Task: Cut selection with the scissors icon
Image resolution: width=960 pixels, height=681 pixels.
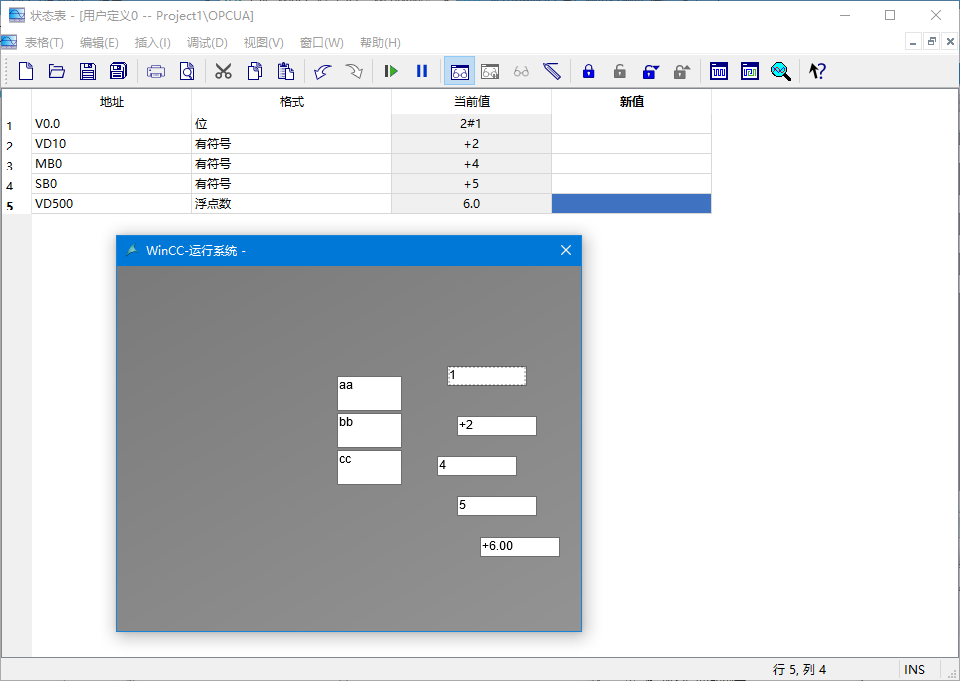Action: 223,71
